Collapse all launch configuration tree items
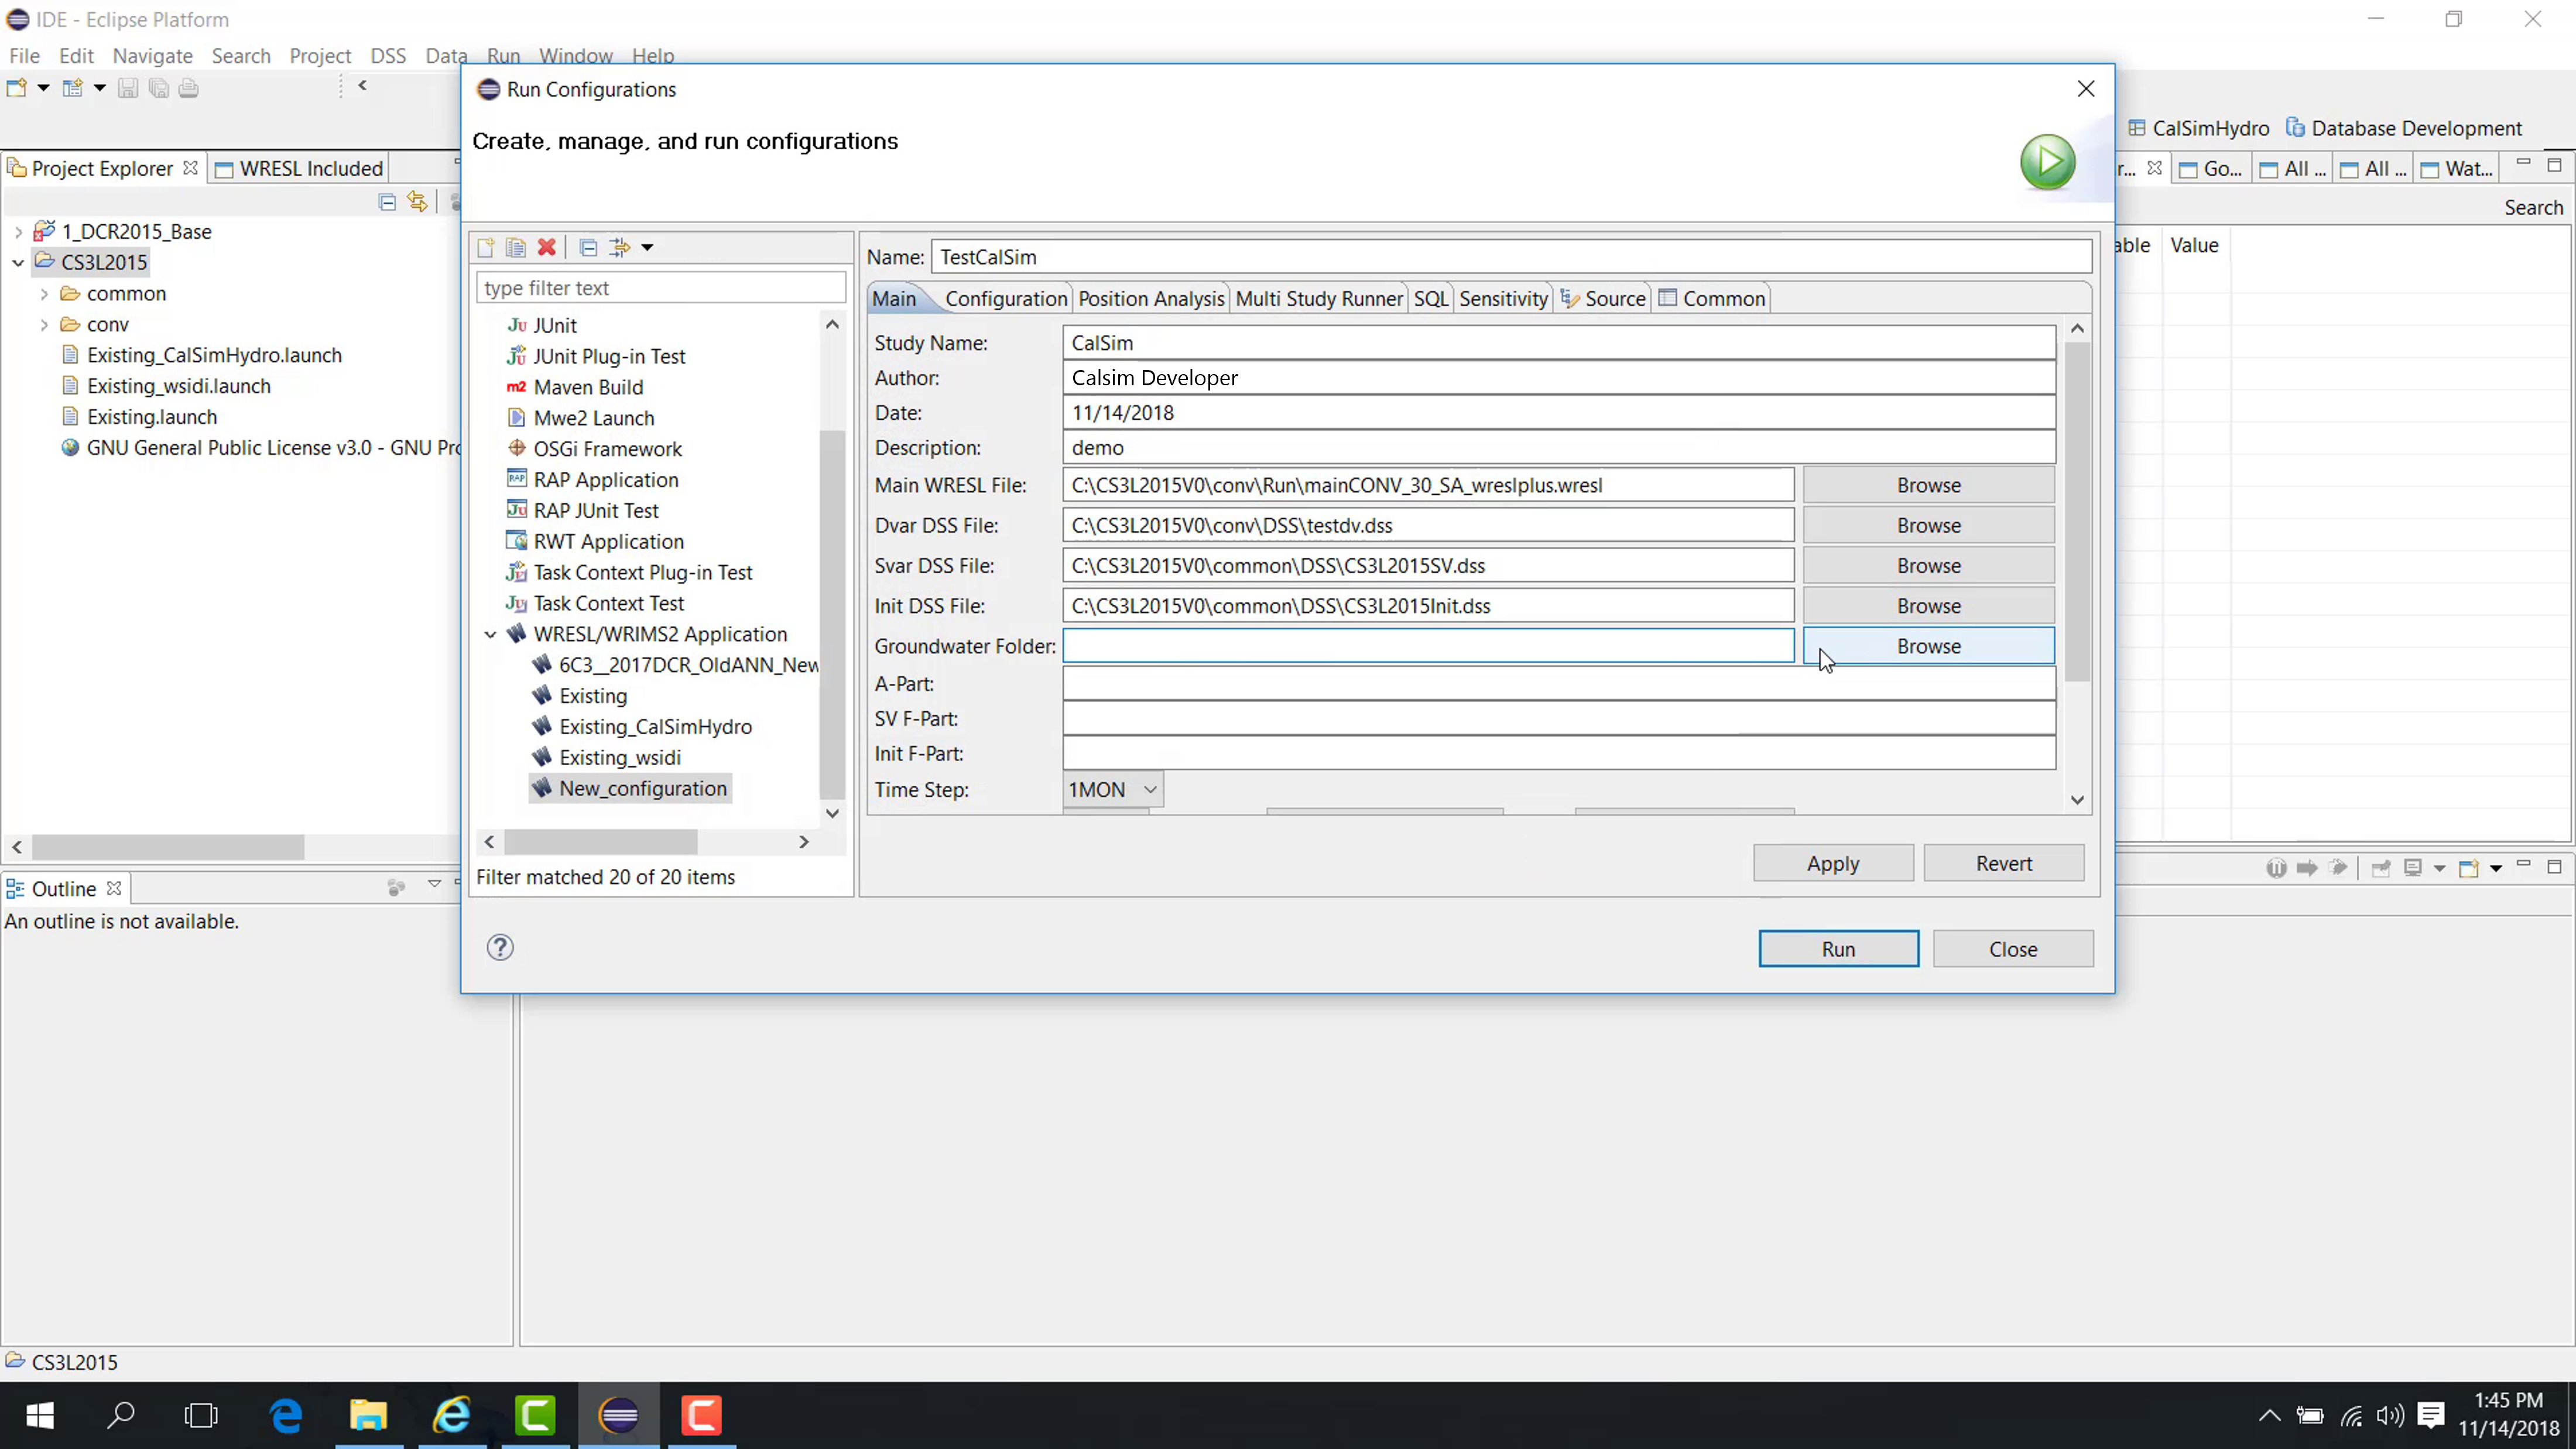This screenshot has height=1449, width=2576. 589,247
